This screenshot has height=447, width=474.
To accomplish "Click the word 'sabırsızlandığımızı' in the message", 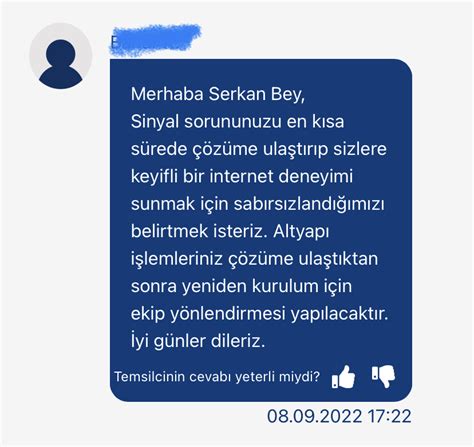I will (x=309, y=204).
